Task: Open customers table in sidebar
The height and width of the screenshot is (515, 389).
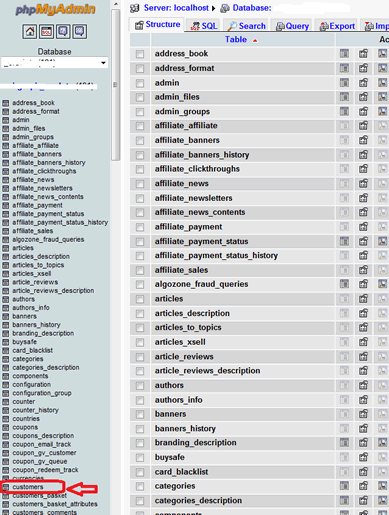Action: coord(28,487)
